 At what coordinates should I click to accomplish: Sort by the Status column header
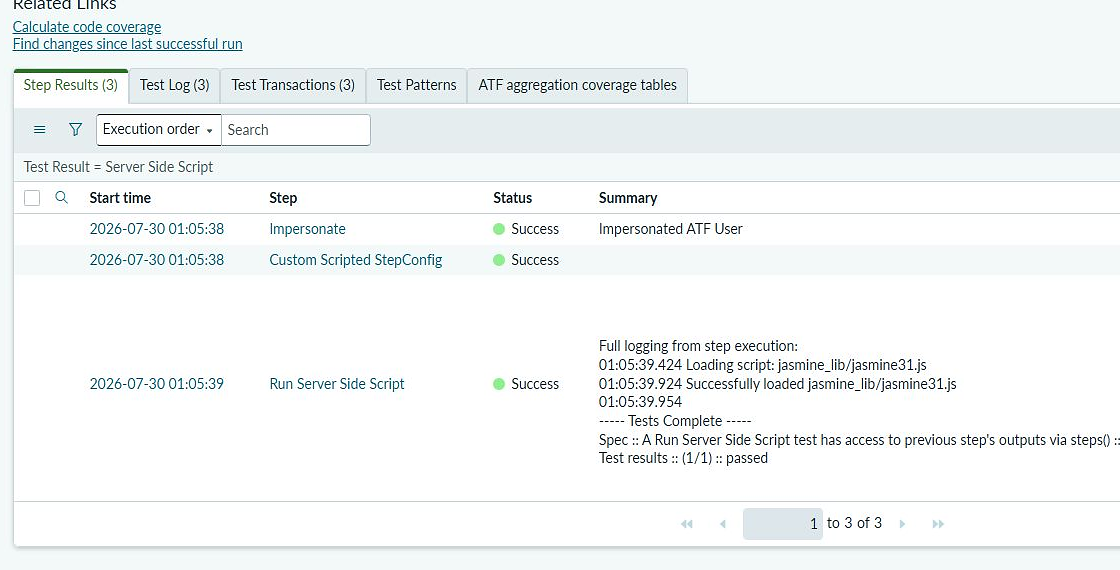(x=512, y=198)
